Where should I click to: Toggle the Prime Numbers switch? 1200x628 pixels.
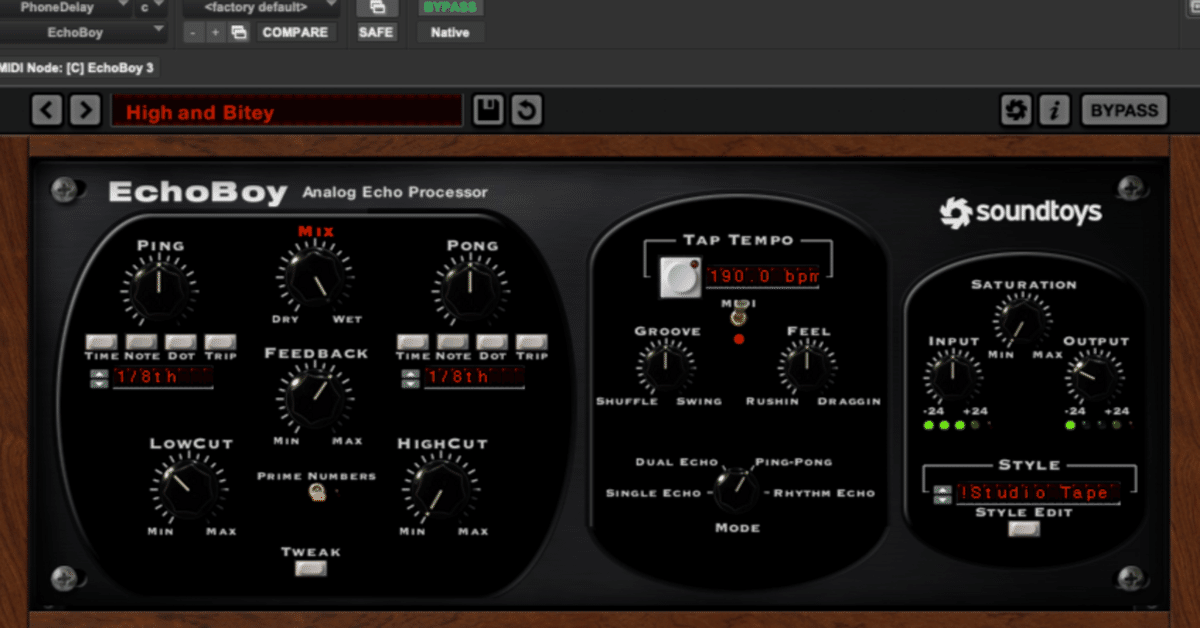[316, 492]
